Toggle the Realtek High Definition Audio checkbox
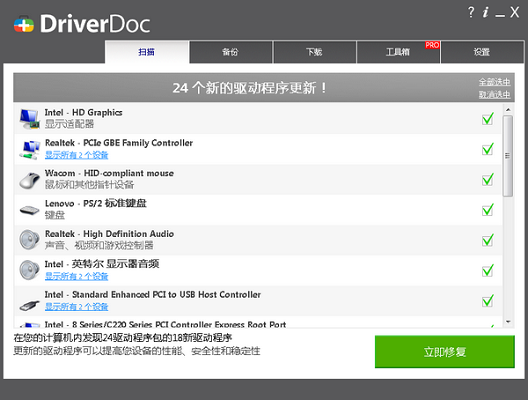 [x=488, y=240]
